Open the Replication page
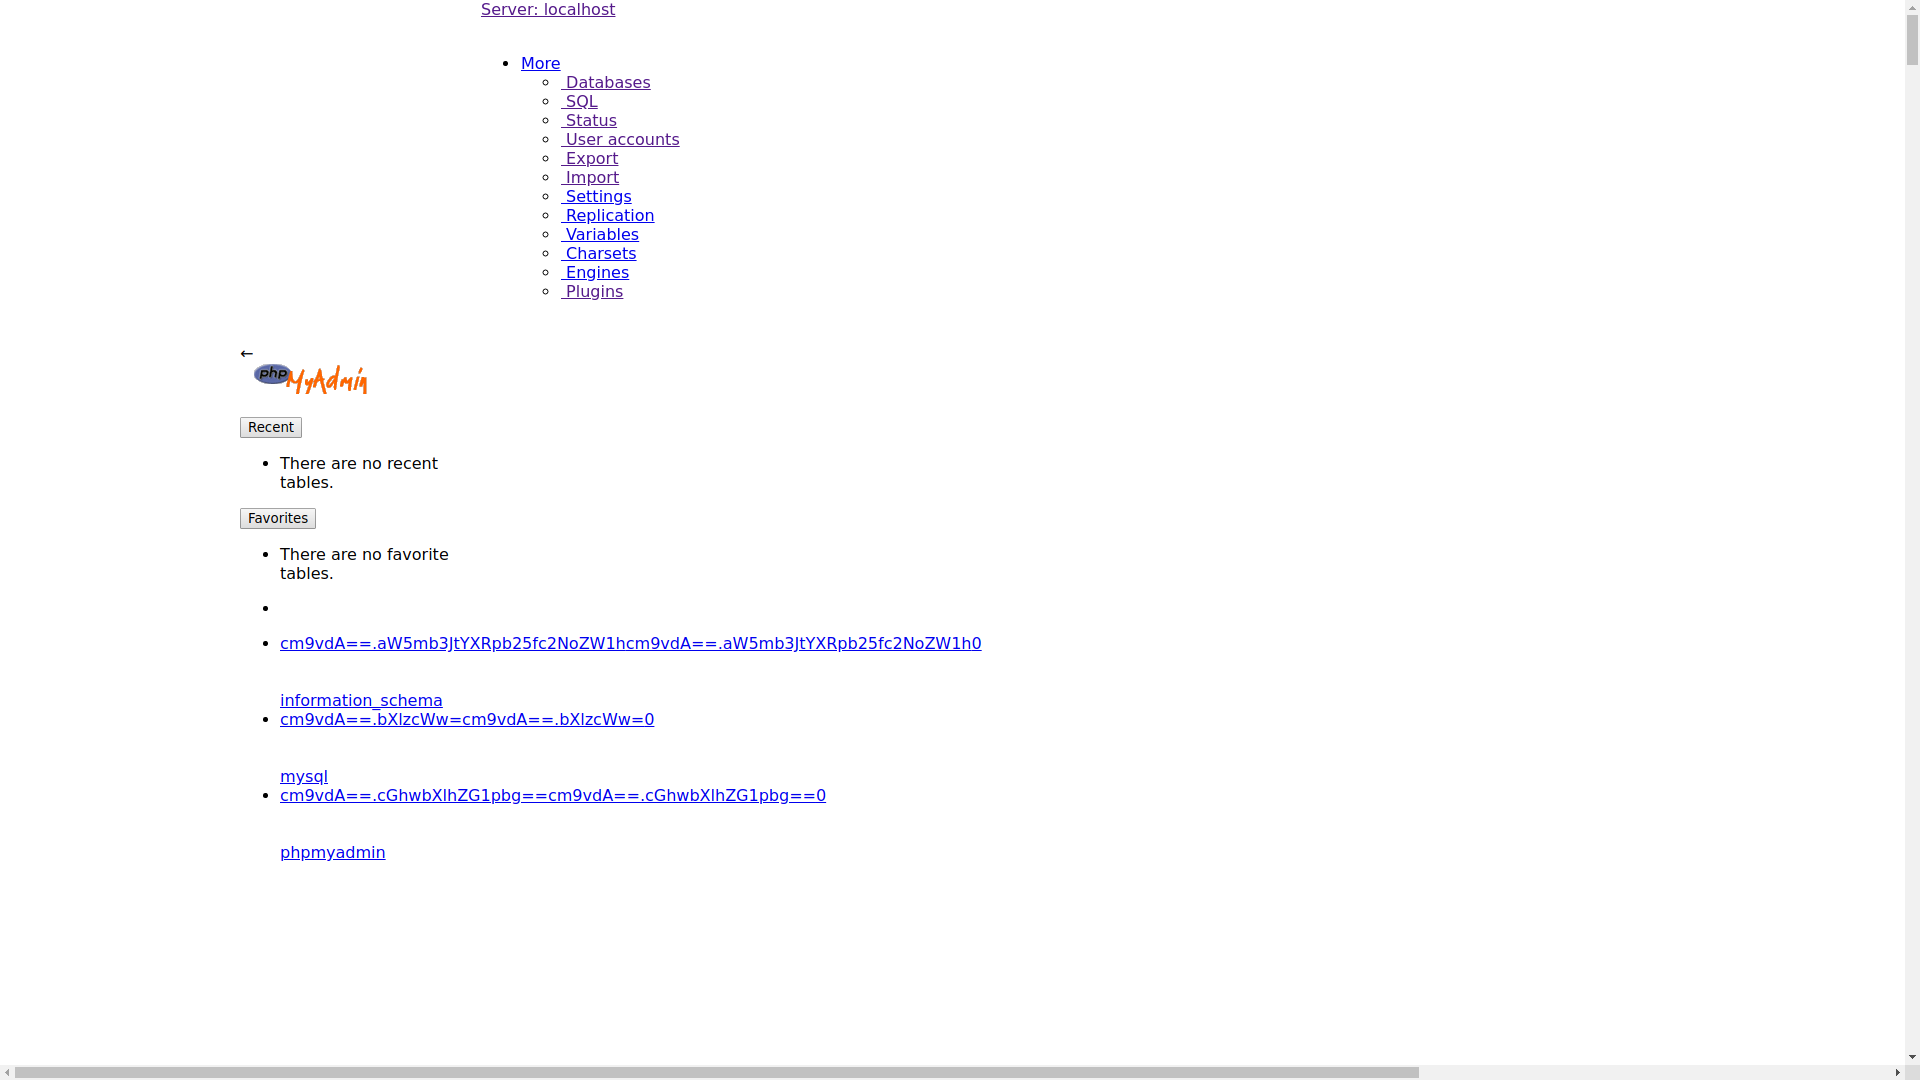The height and width of the screenshot is (1080, 1920). point(608,215)
